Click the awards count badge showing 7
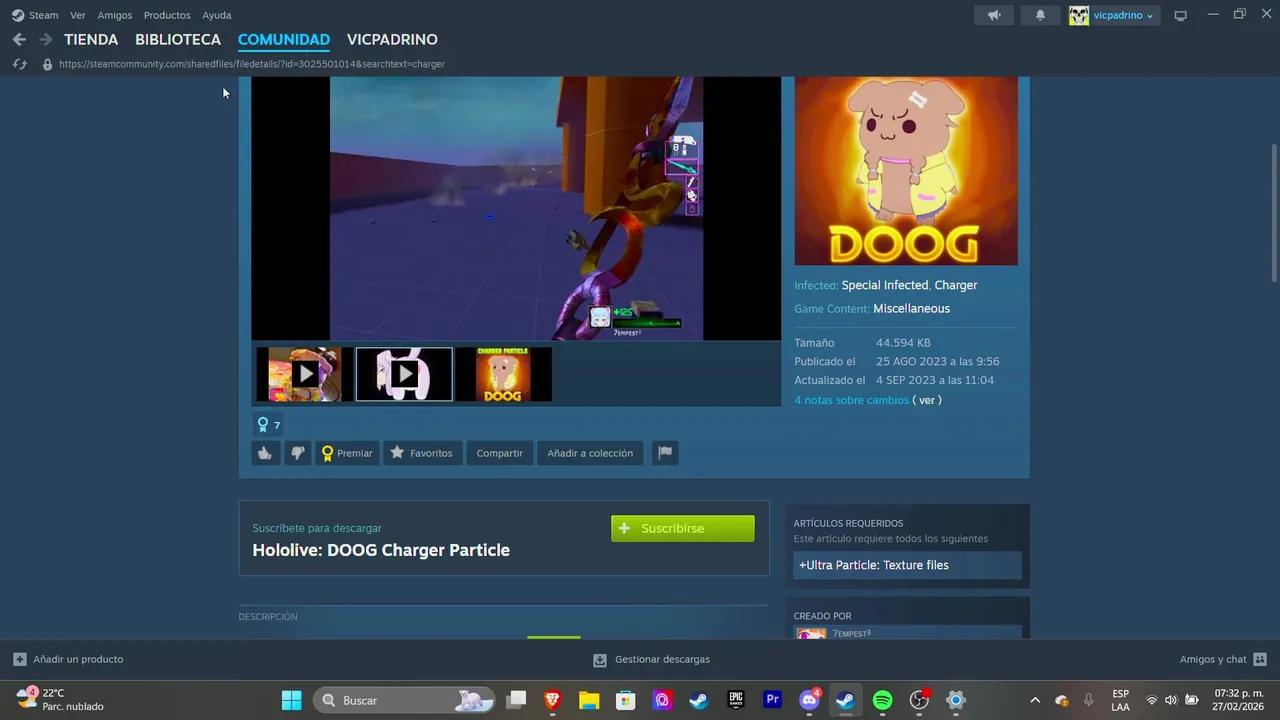Image resolution: width=1280 pixels, height=720 pixels. [x=268, y=424]
